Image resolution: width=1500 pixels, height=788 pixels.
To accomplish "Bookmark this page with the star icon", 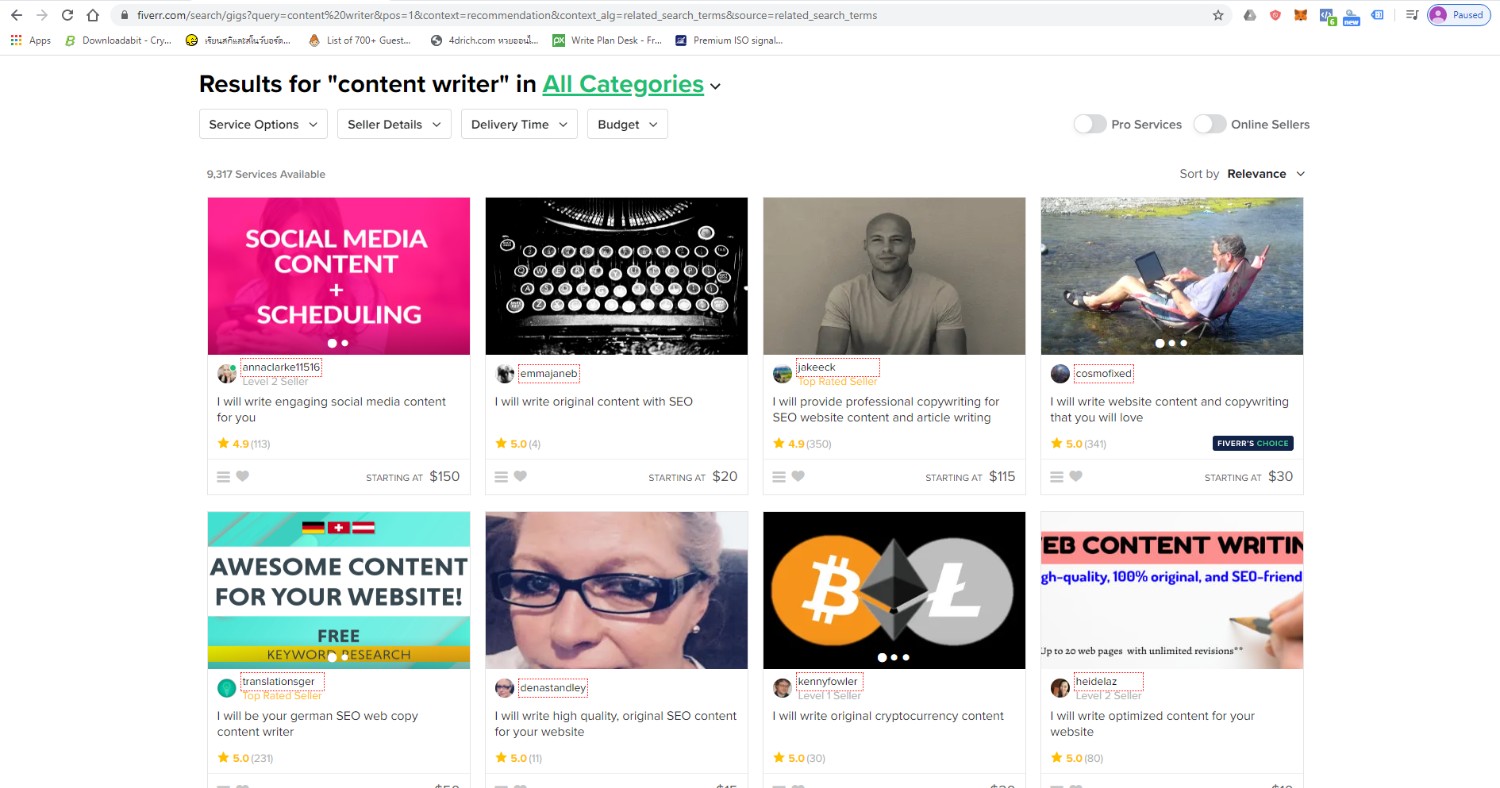I will click(x=1218, y=15).
